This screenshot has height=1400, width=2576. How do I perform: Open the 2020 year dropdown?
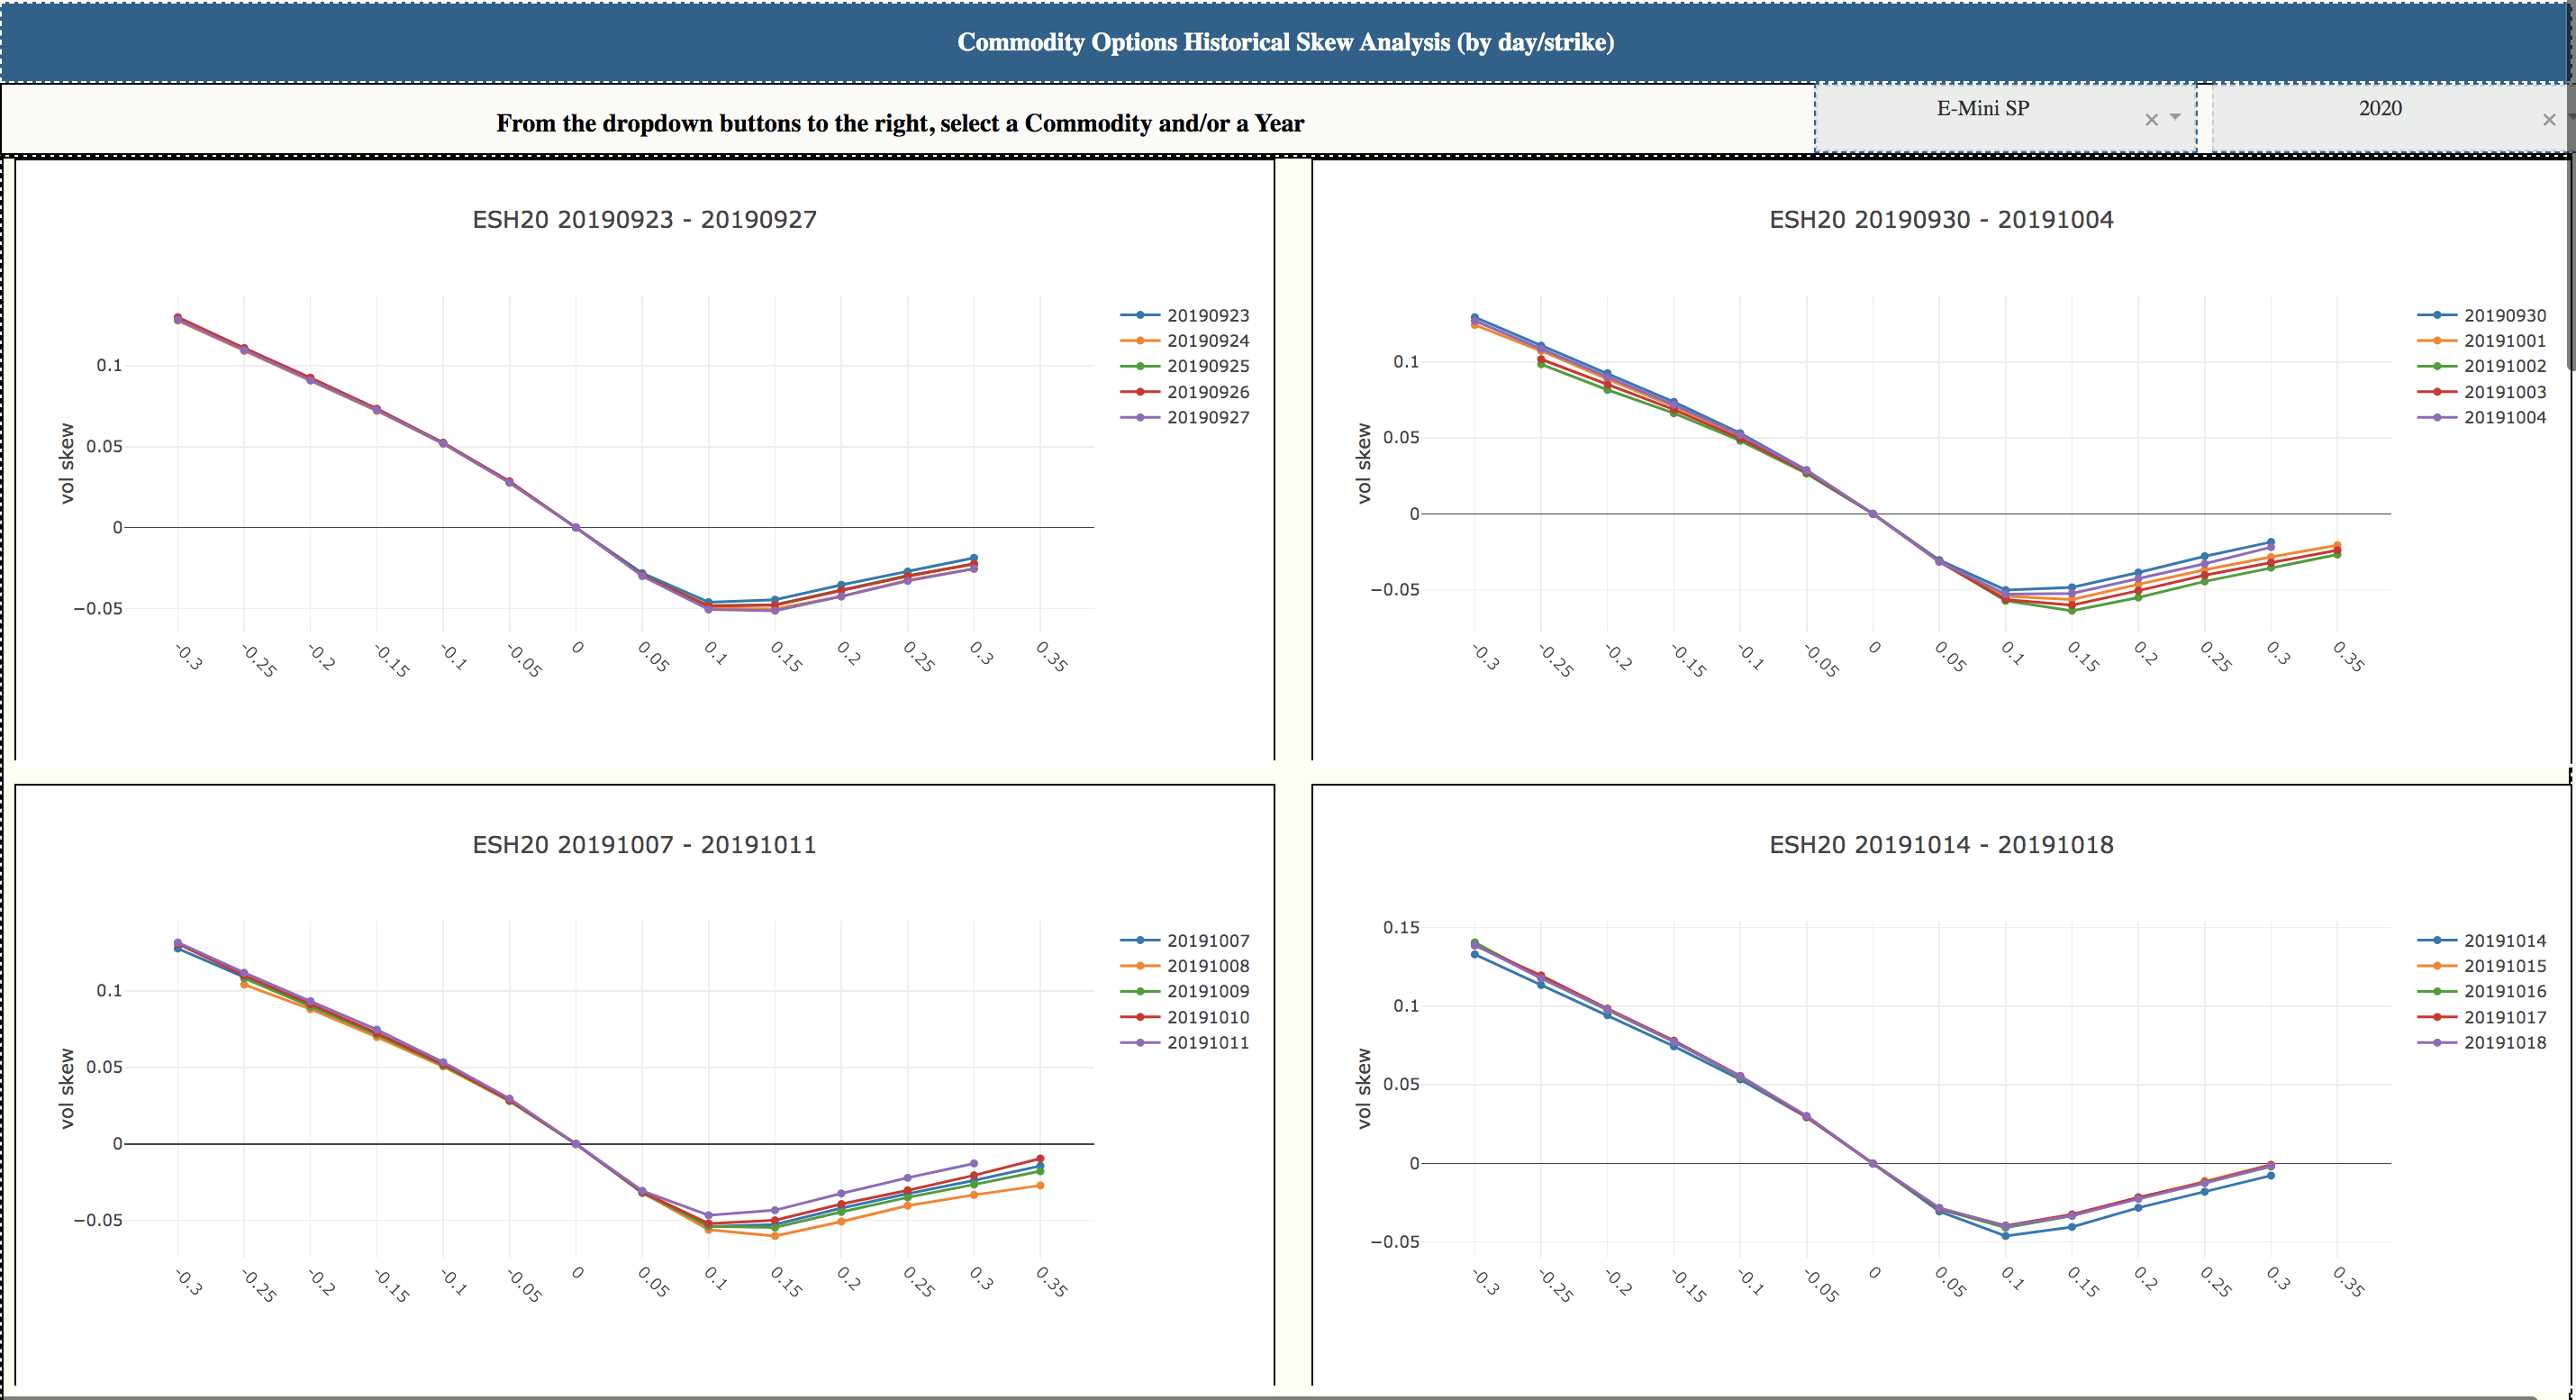tap(2380, 109)
